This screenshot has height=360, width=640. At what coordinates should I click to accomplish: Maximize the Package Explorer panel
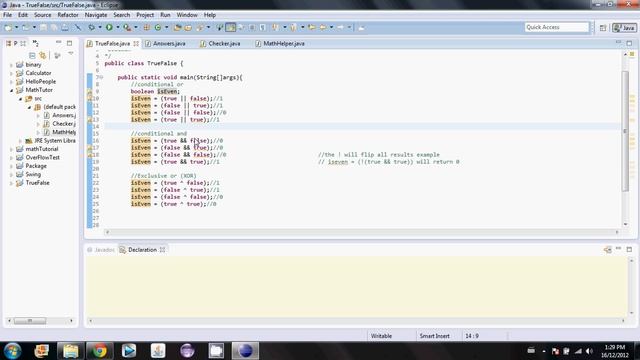pyautogui.click(x=69, y=43)
